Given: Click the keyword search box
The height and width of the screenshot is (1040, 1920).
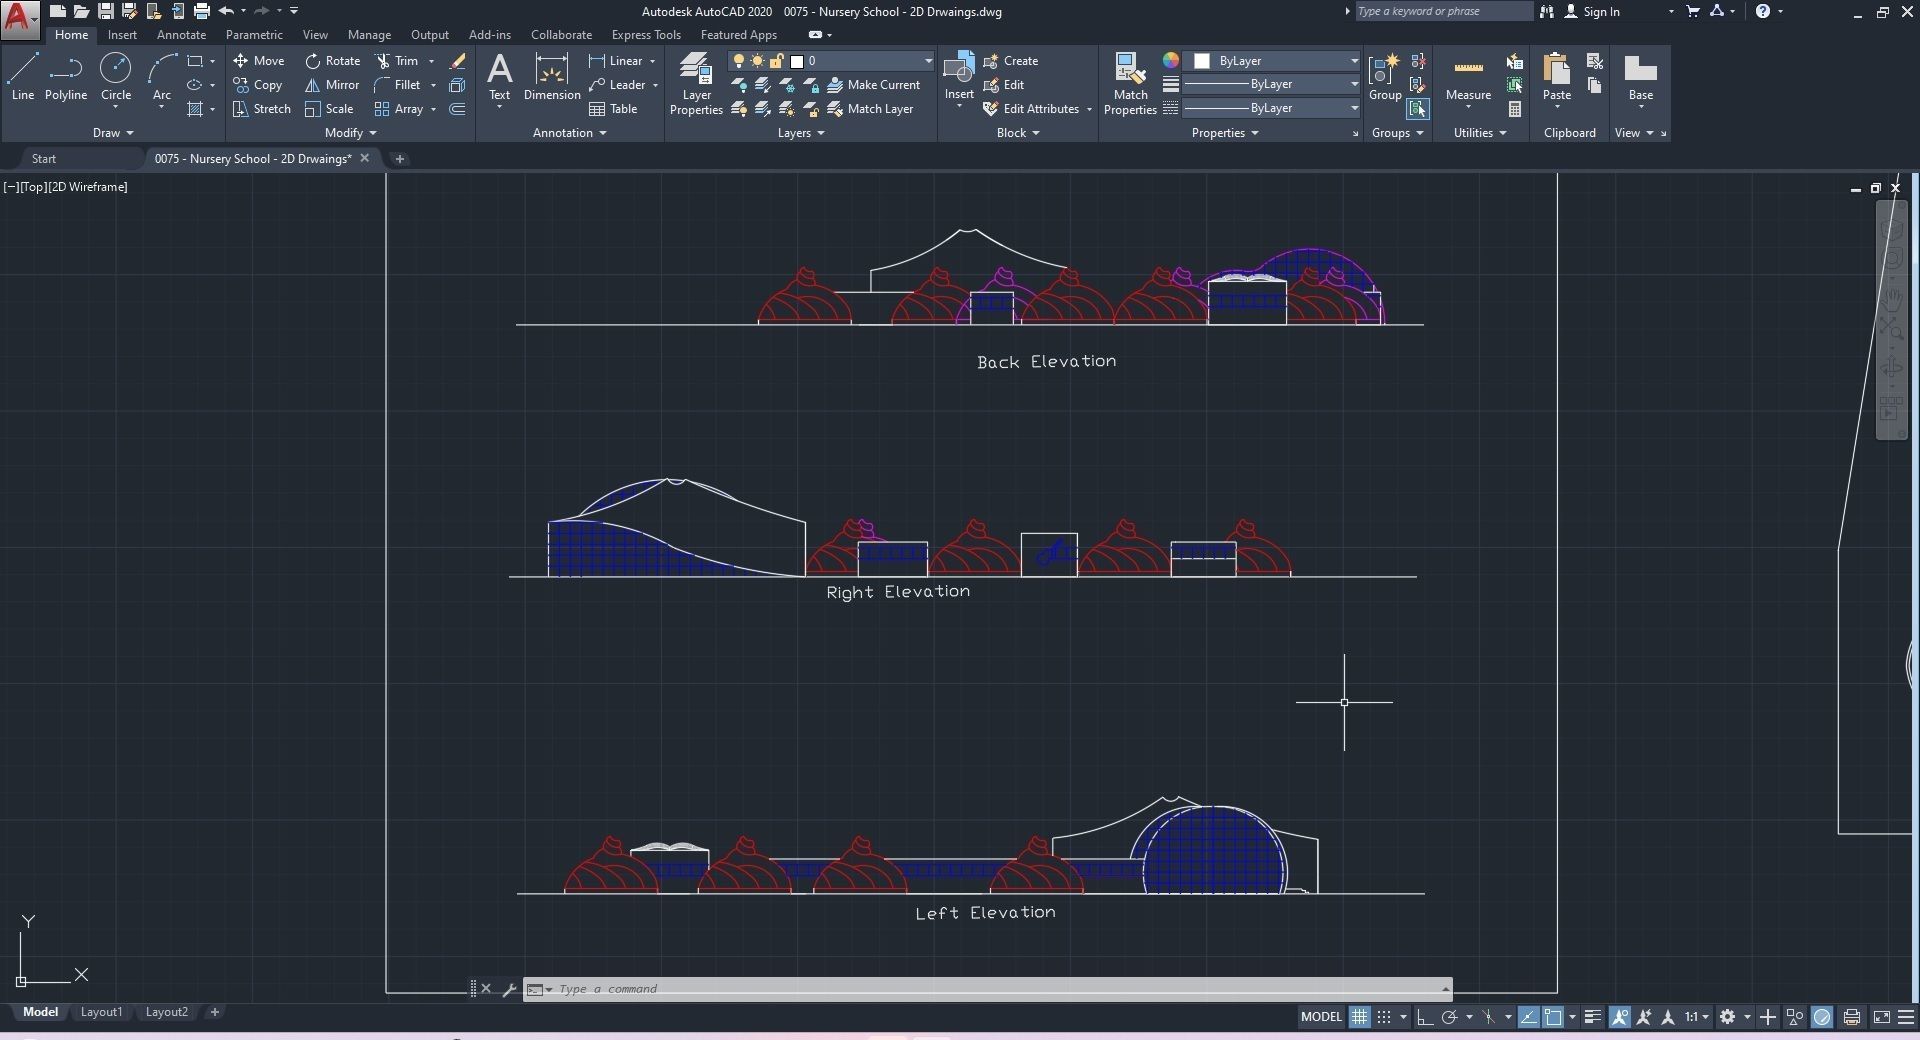Looking at the screenshot, I should pyautogui.click(x=1443, y=11).
